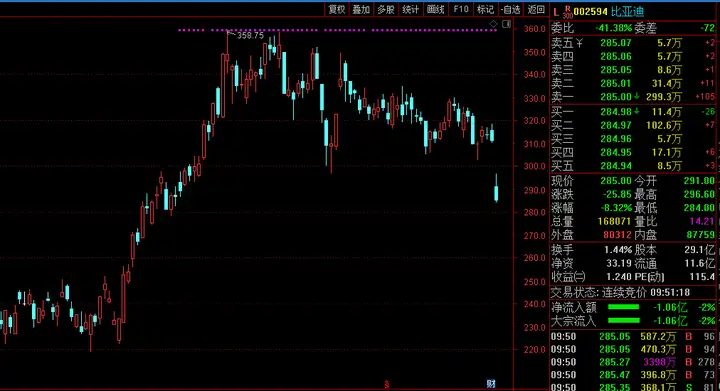Click the red L icon before the stock code
720x391 pixels.
tap(556, 12)
